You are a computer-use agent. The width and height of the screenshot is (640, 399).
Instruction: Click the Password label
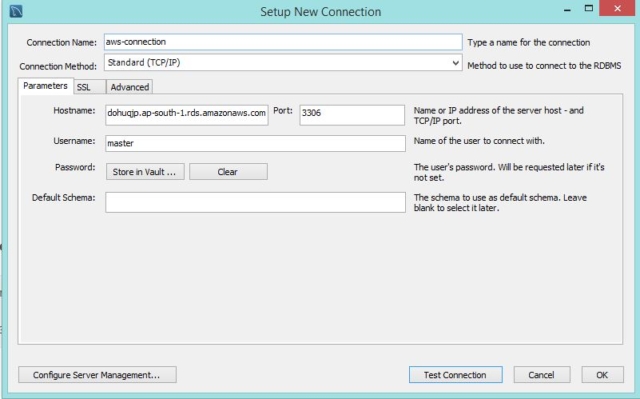point(75,167)
